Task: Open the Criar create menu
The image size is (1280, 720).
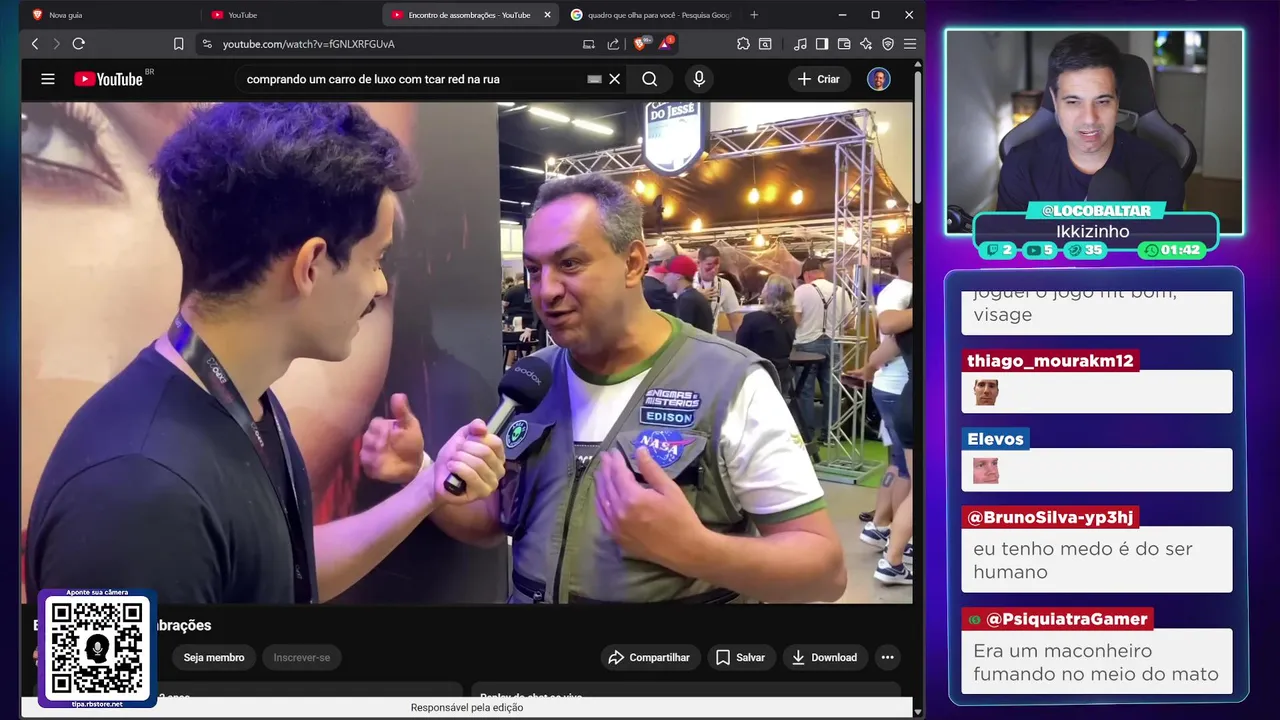Action: click(x=819, y=79)
